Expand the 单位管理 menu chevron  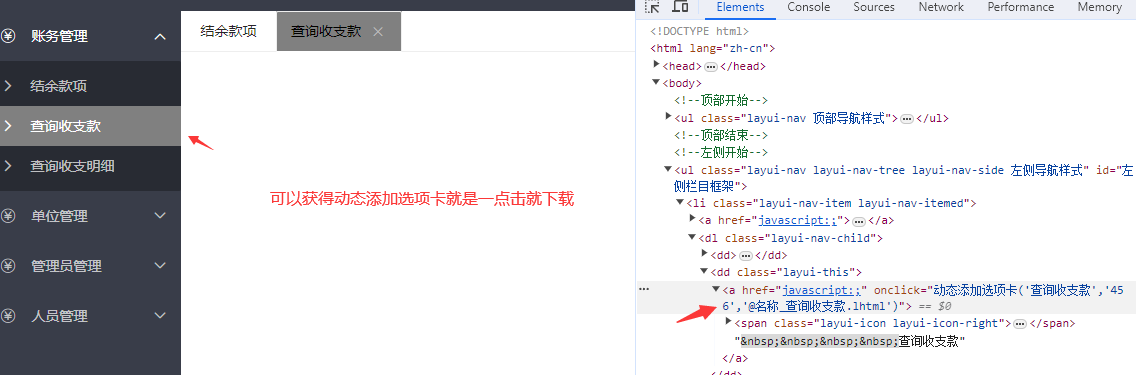pos(160,216)
